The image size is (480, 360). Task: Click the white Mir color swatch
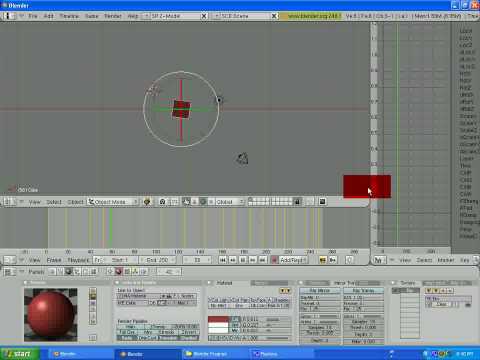(218, 331)
